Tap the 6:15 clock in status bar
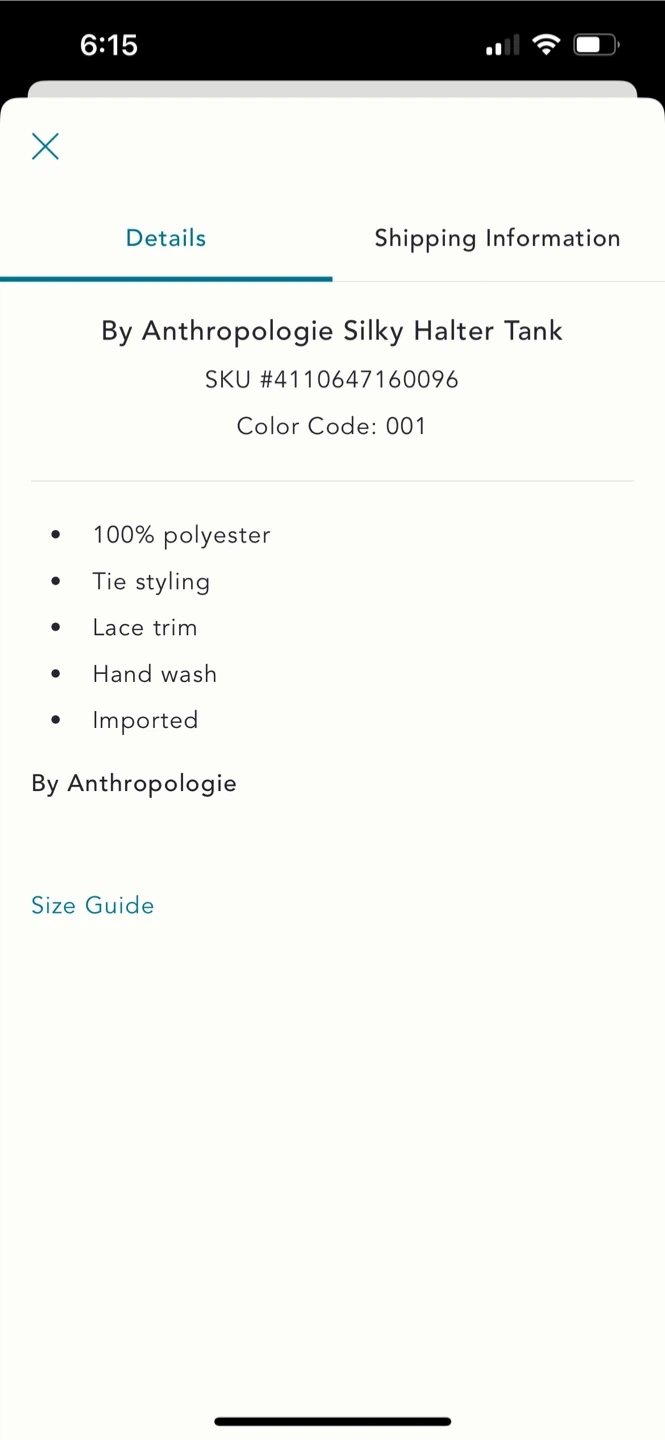Screen dimensions: 665x1440 (x=108, y=44)
